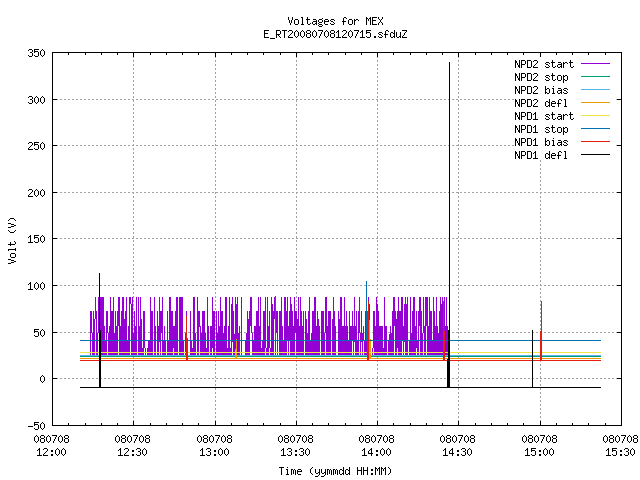The width and height of the screenshot is (640, 480).
Task: Click the 100 y-axis tick label
Action: (36, 286)
